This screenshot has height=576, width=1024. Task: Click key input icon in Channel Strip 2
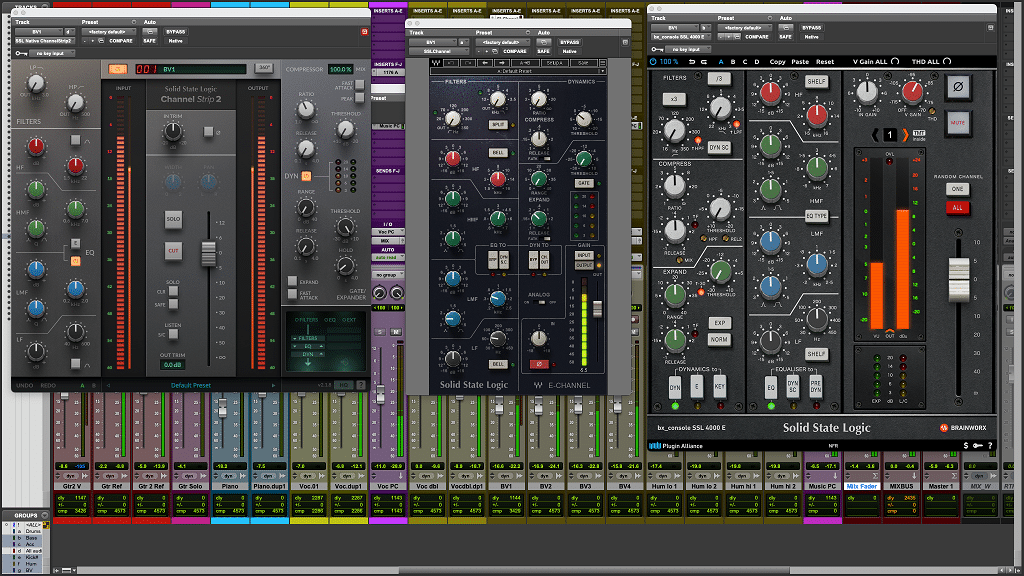(21, 53)
